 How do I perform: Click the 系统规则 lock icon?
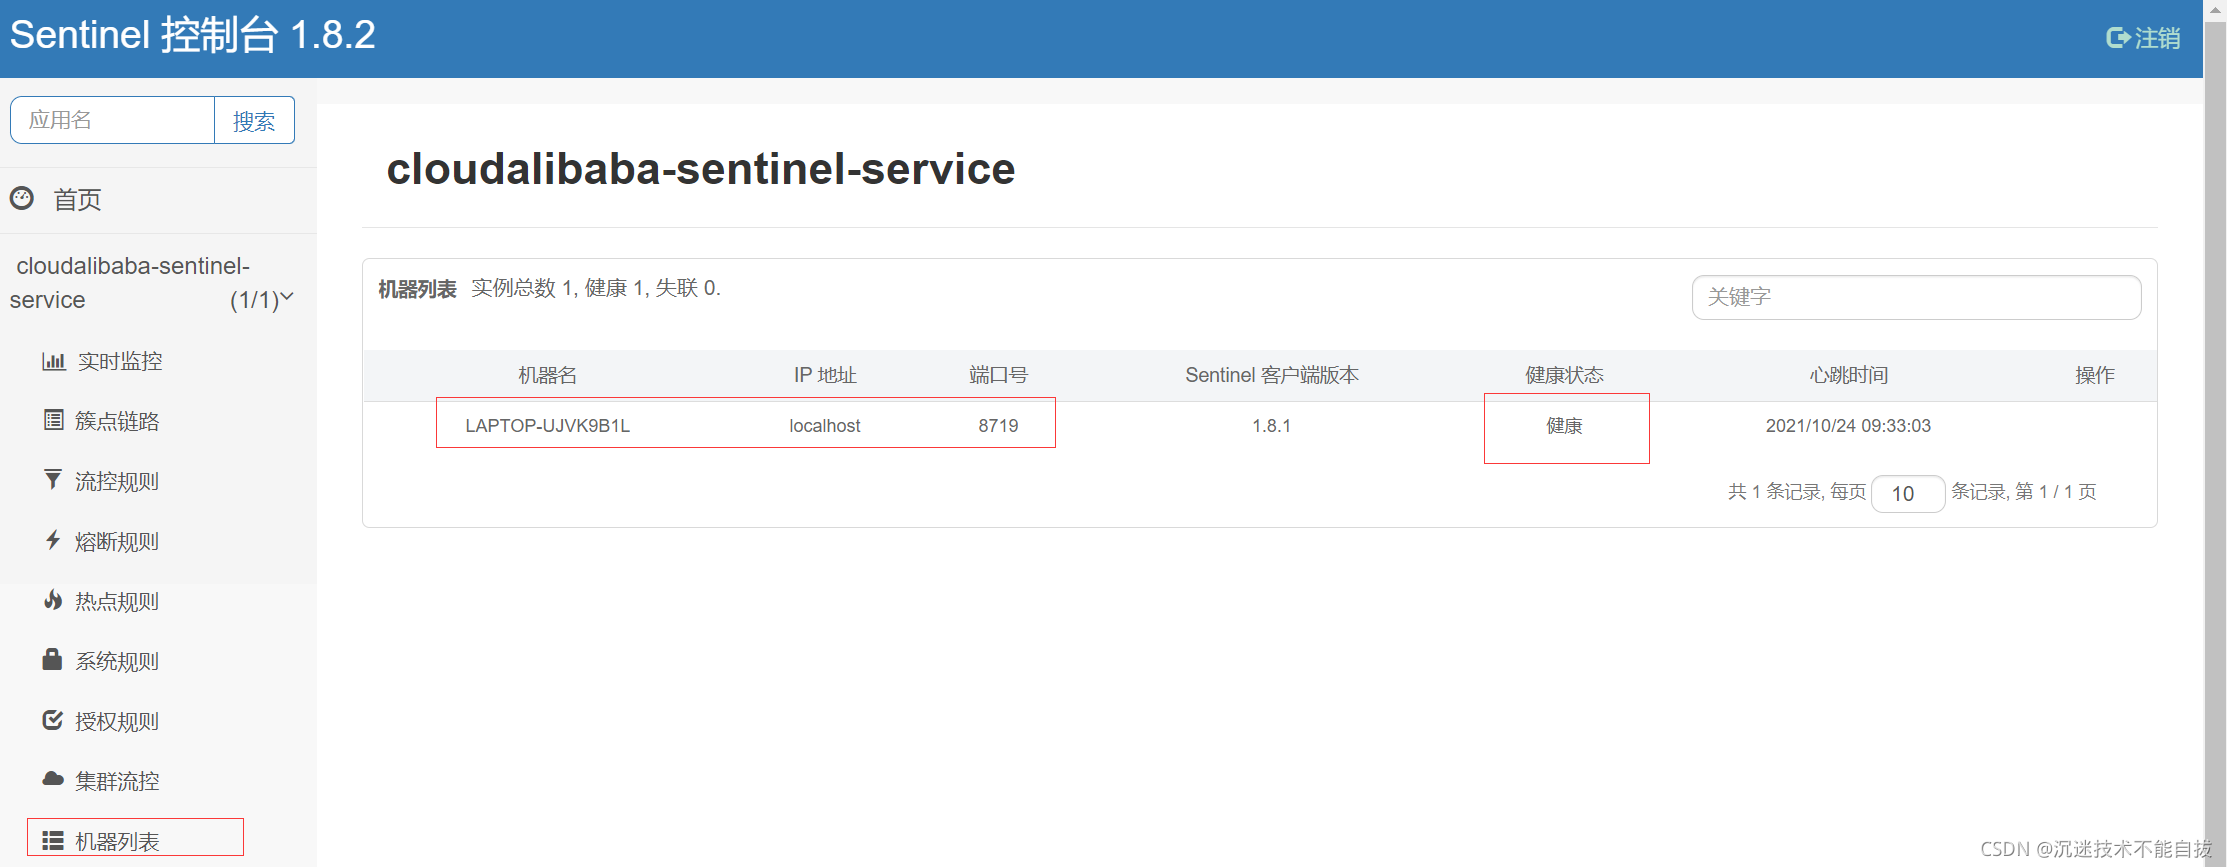(x=53, y=659)
